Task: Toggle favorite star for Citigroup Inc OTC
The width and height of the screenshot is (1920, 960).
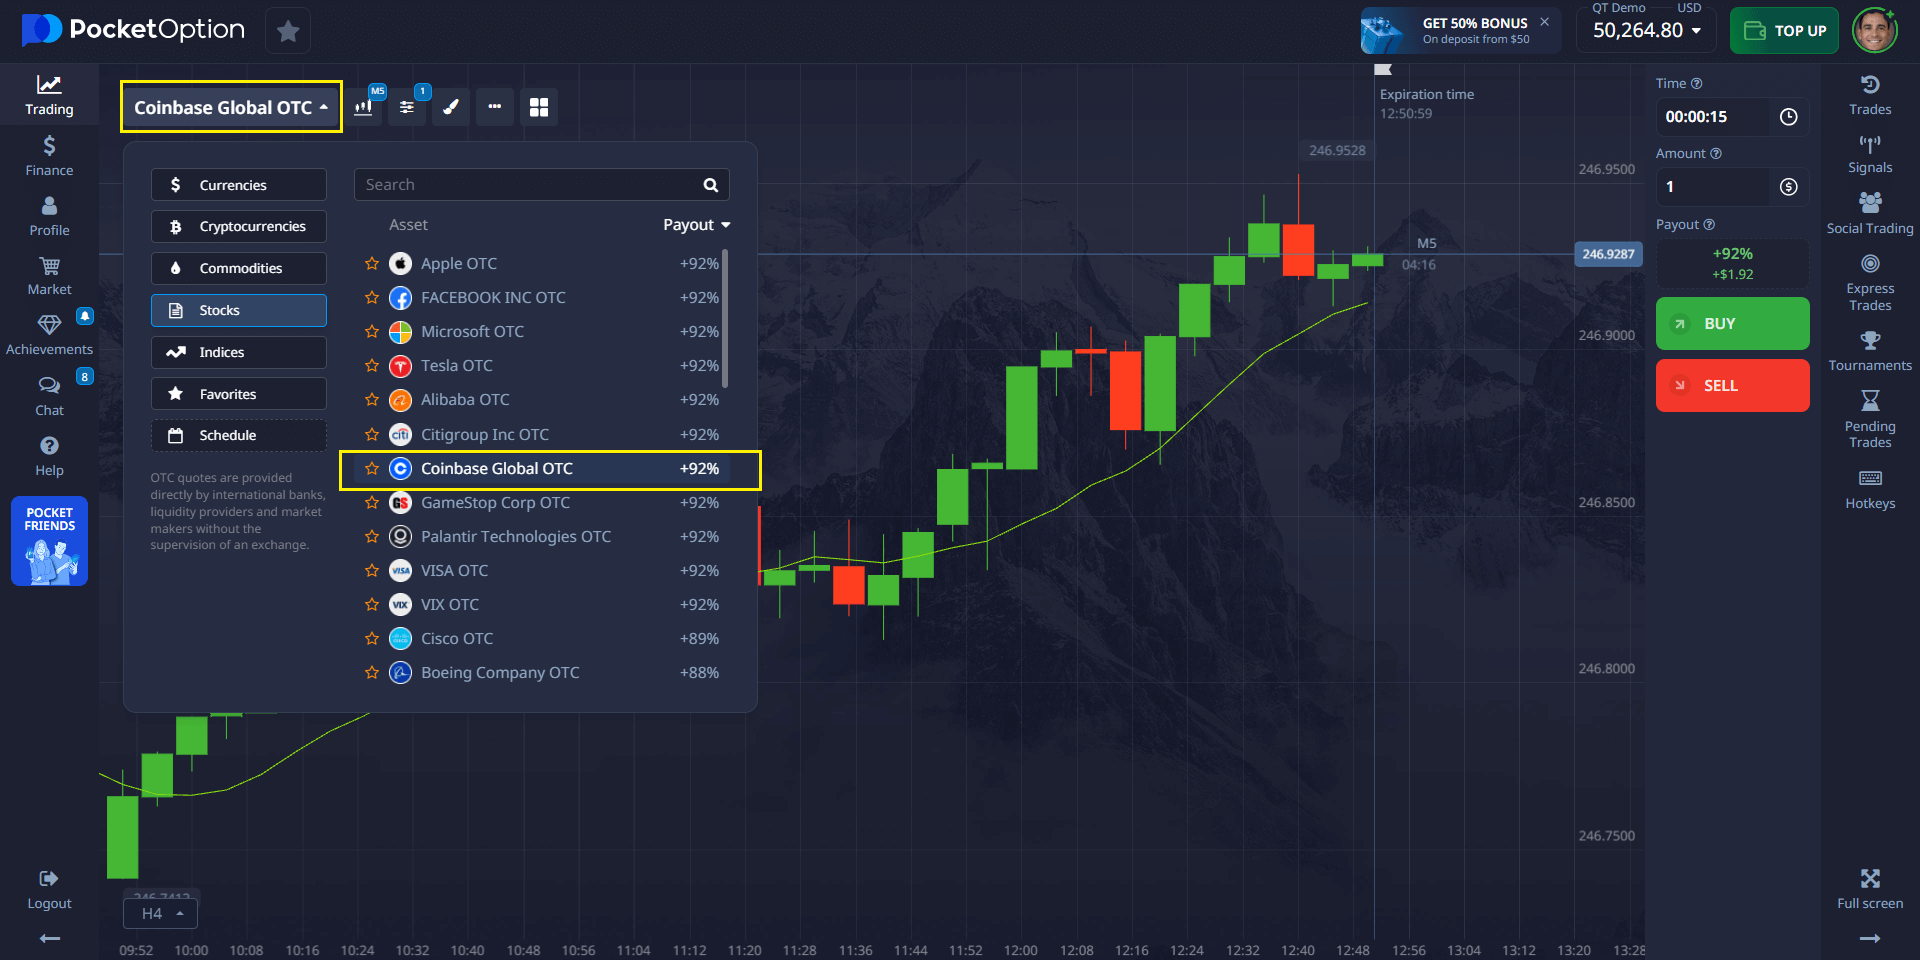Action: 372,435
